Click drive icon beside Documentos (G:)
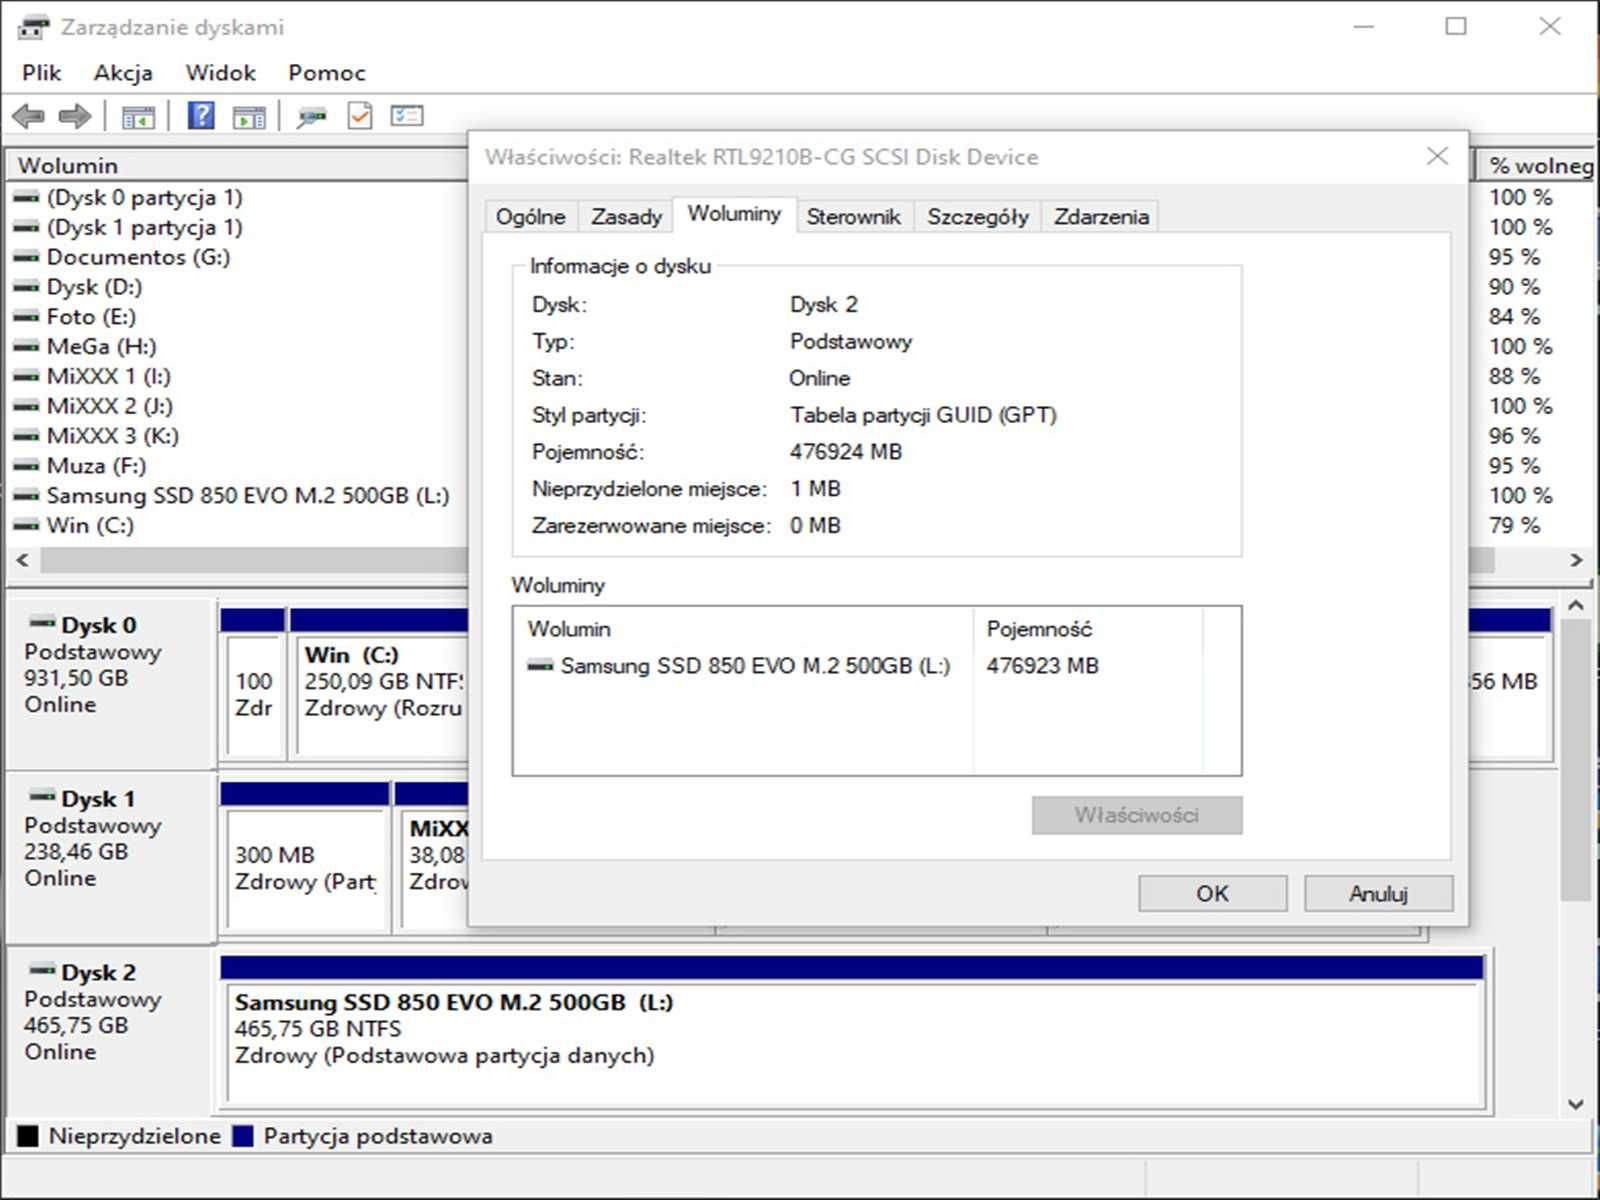 tap(26, 257)
